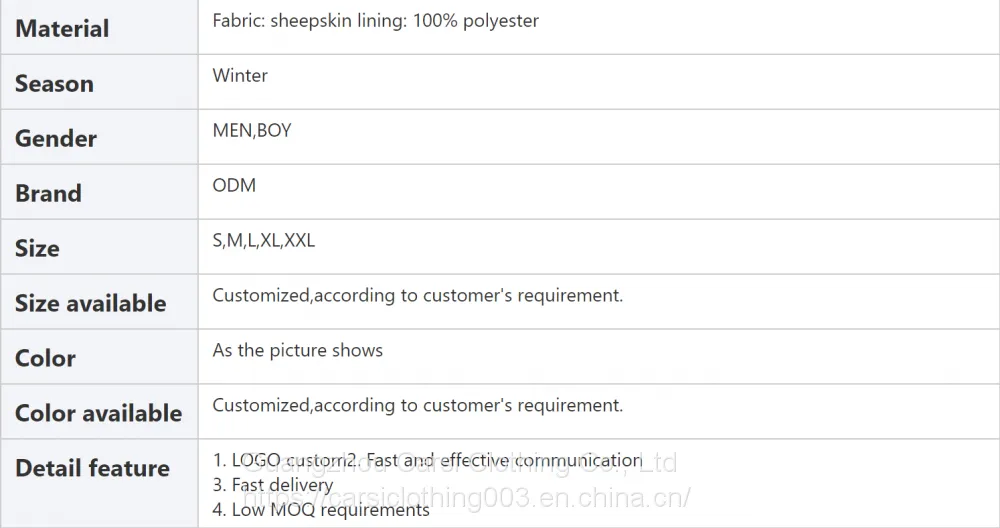This screenshot has height=528, width=1000.
Task: Click the Material row label
Action: click(62, 29)
